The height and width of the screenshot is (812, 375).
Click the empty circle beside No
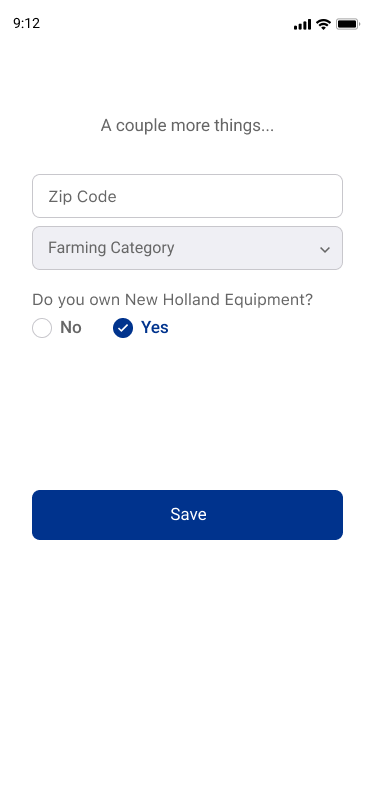click(42, 328)
